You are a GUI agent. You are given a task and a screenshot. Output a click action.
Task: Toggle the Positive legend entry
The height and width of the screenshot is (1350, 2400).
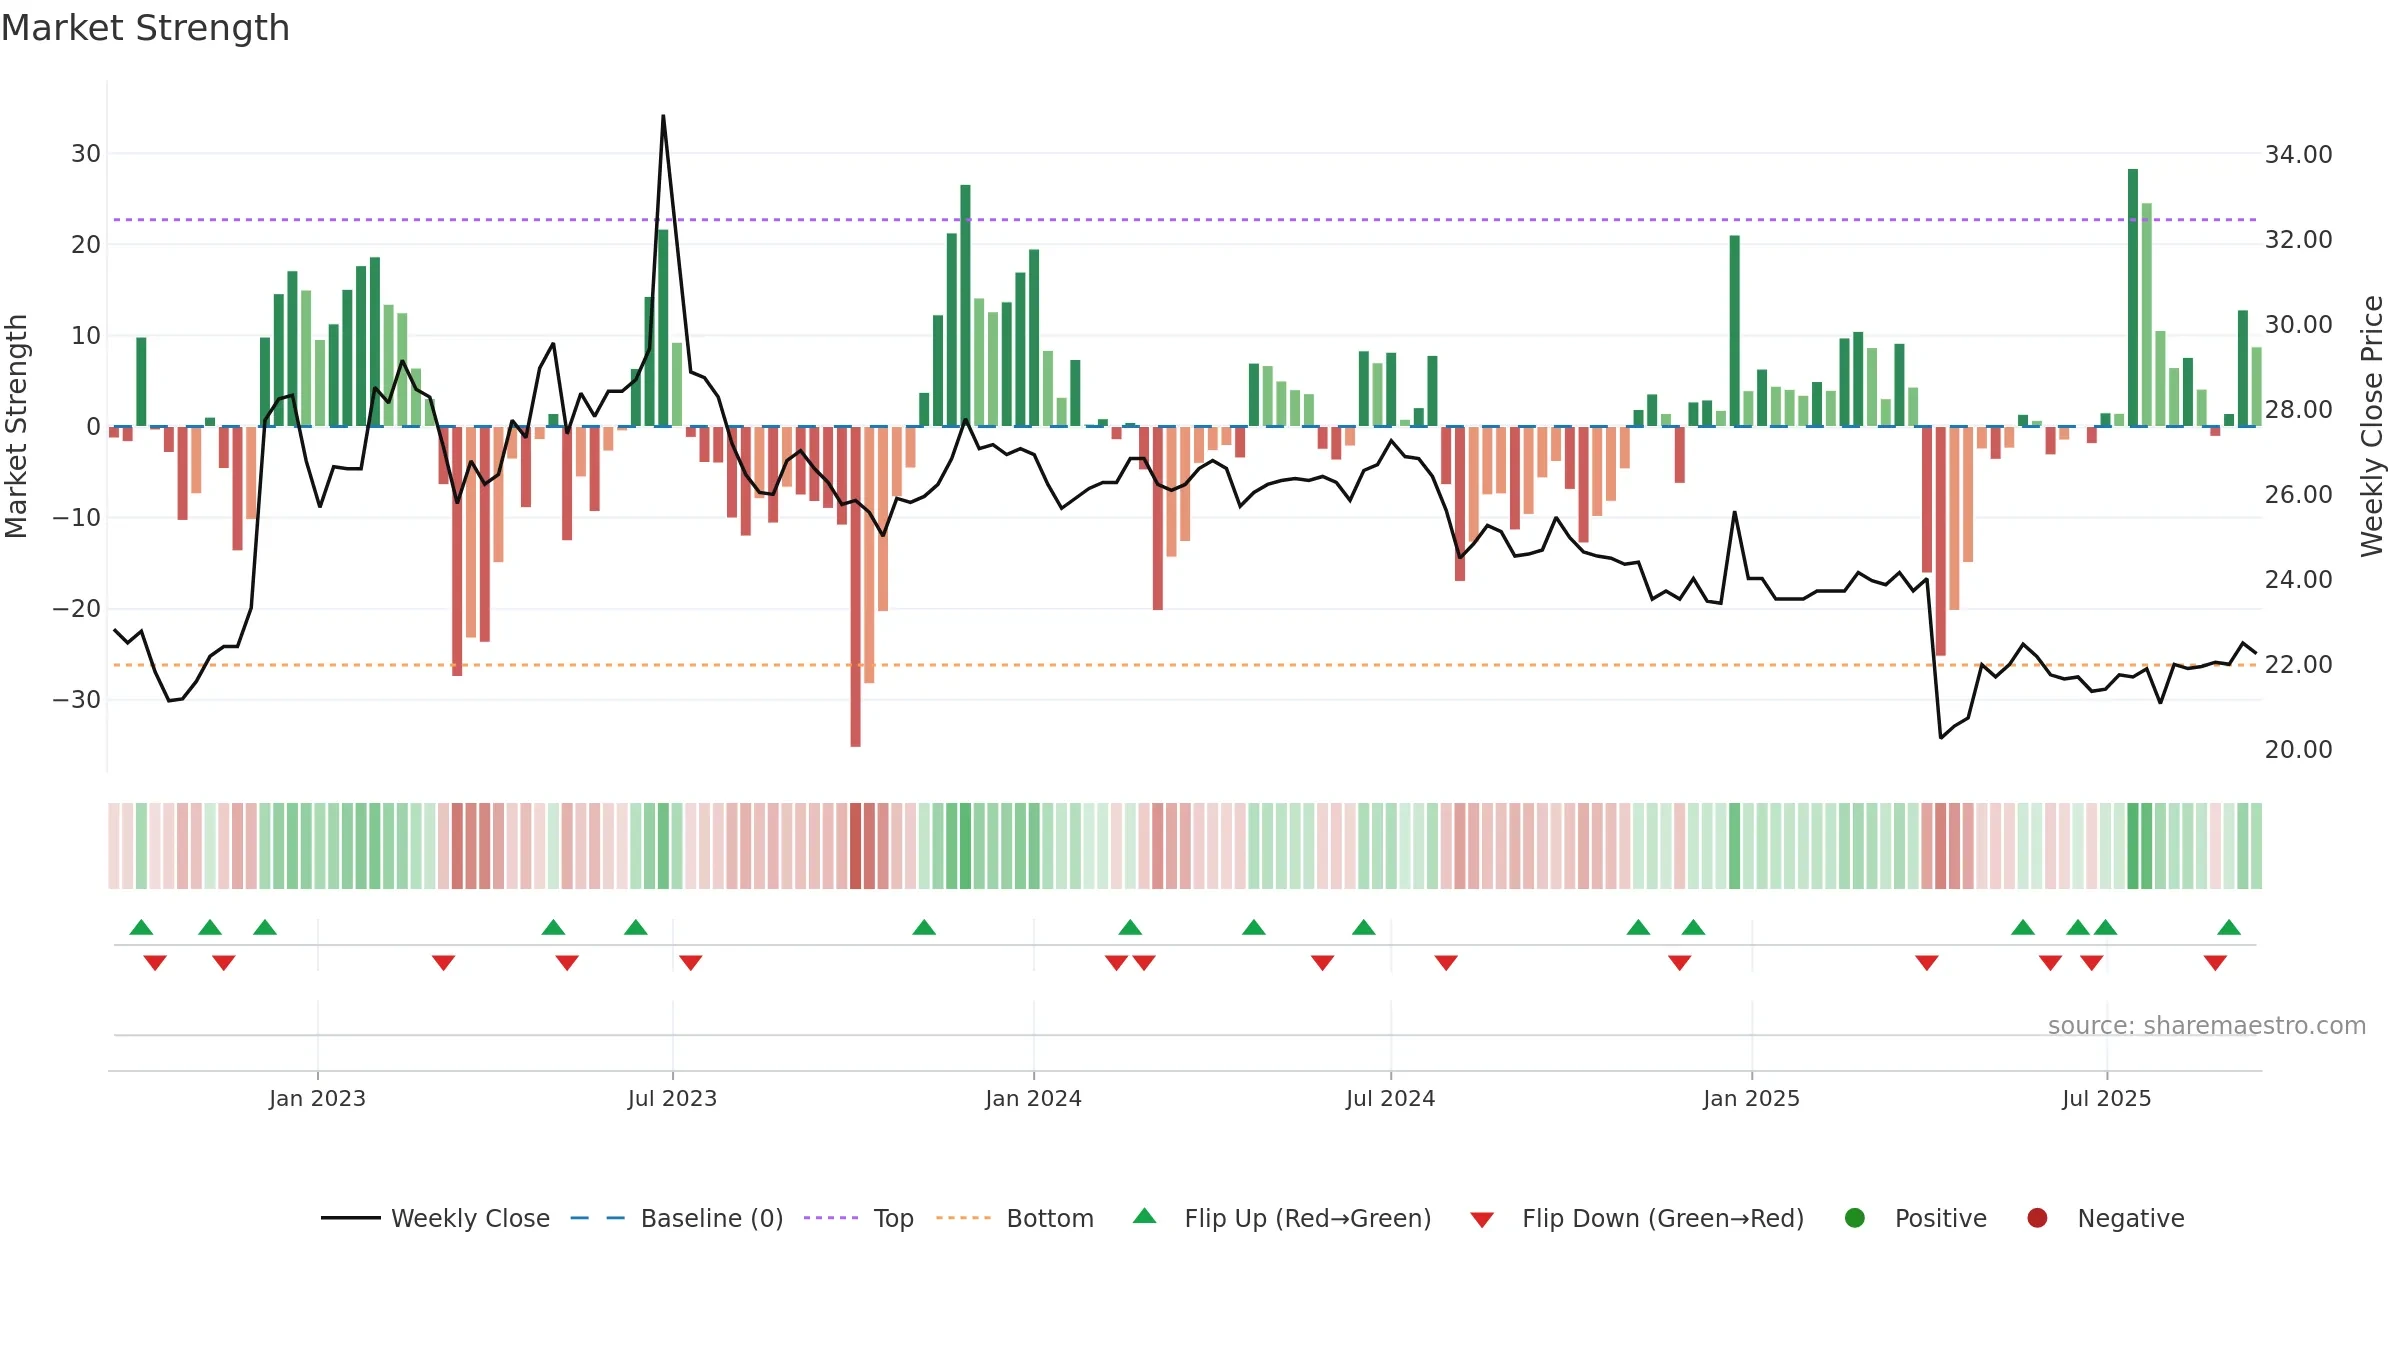coord(1915,1218)
